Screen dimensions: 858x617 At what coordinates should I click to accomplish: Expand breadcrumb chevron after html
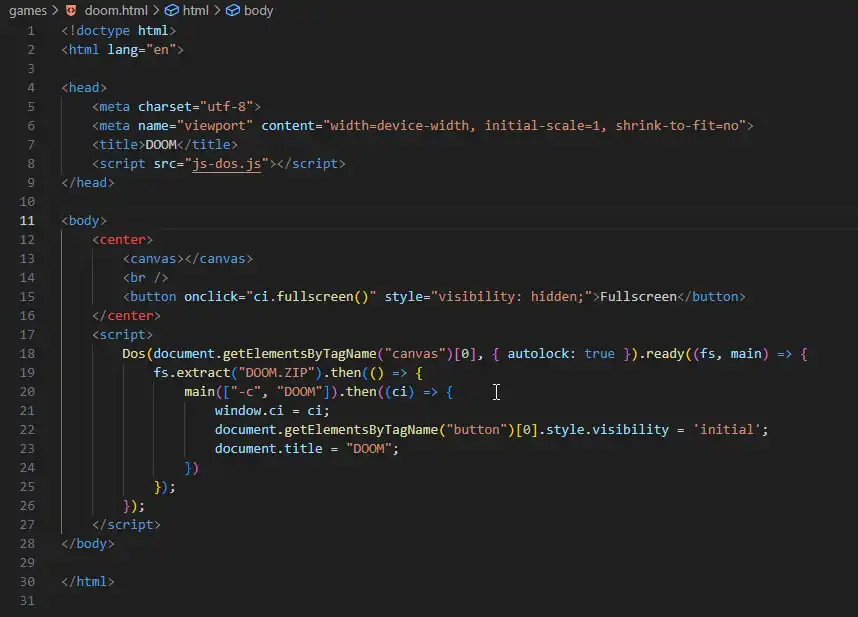[x=217, y=10]
